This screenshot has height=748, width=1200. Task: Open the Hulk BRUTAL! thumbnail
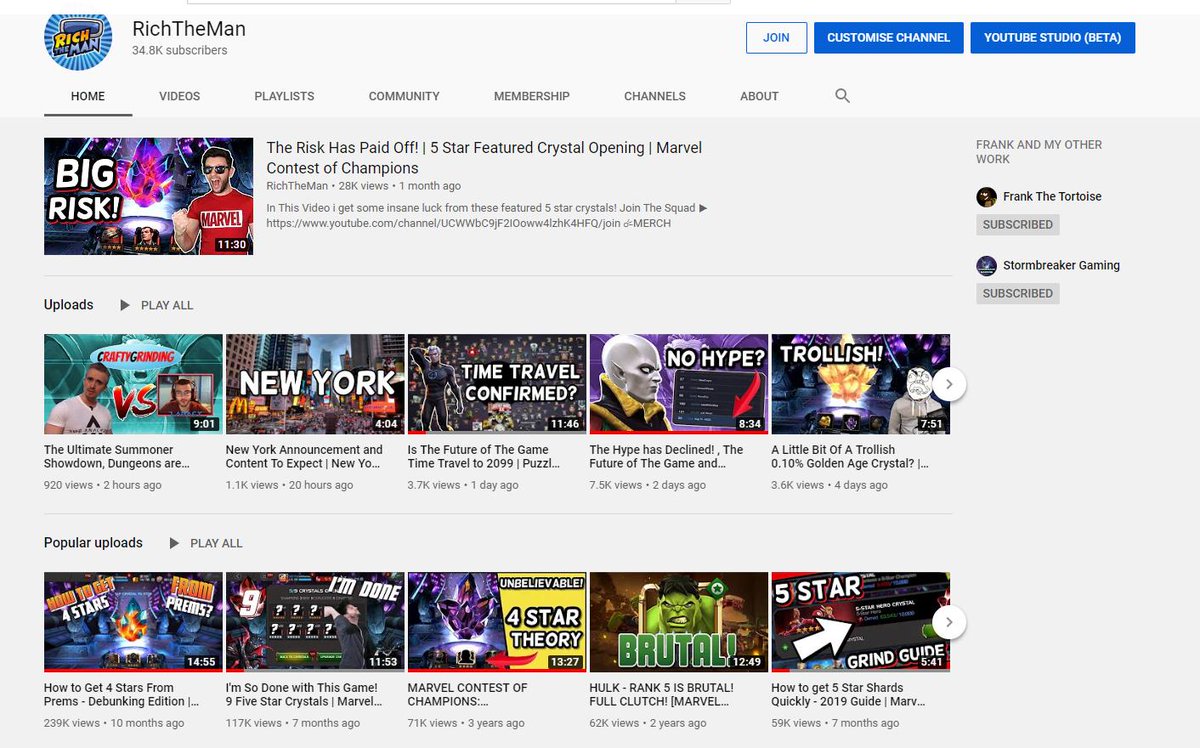coord(679,622)
